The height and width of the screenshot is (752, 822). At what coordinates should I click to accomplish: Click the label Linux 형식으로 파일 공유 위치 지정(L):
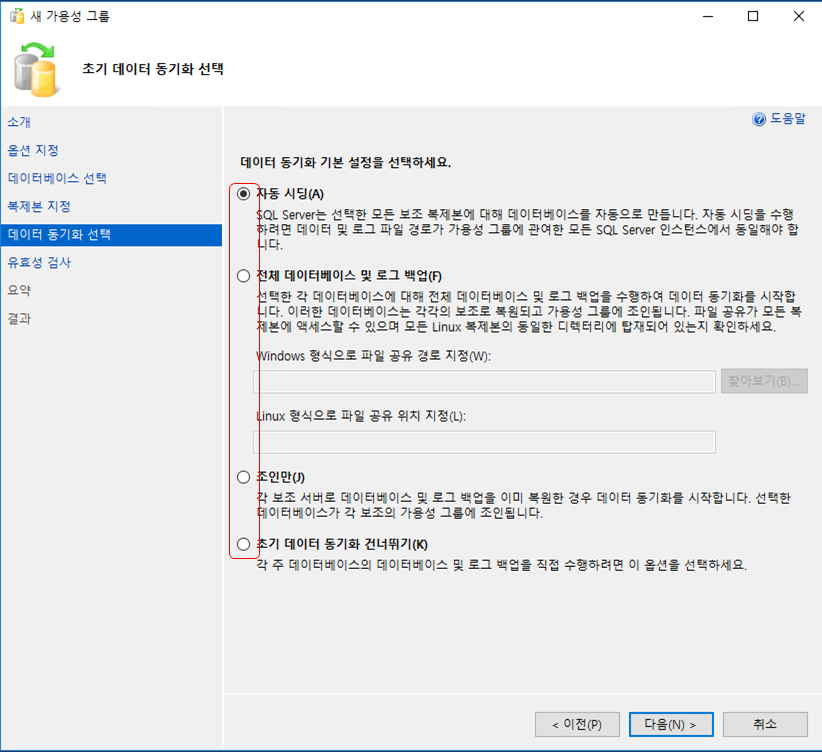point(361,416)
